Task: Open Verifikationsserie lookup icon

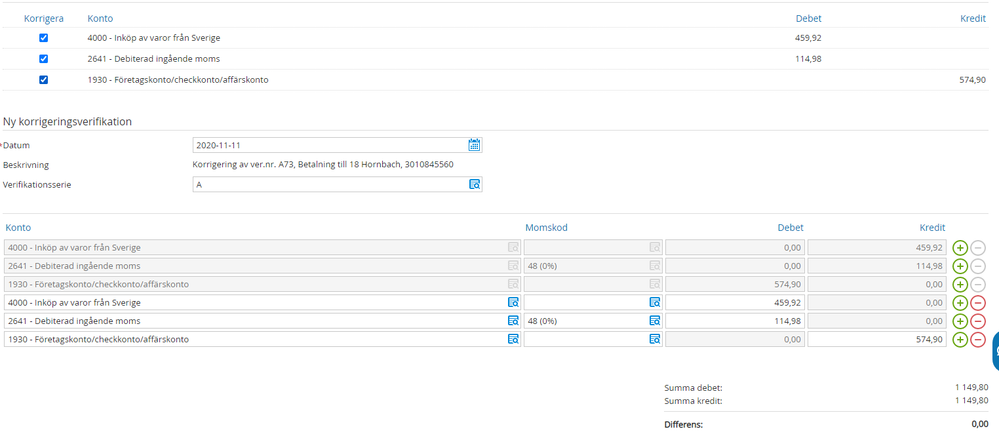Action: tap(474, 185)
